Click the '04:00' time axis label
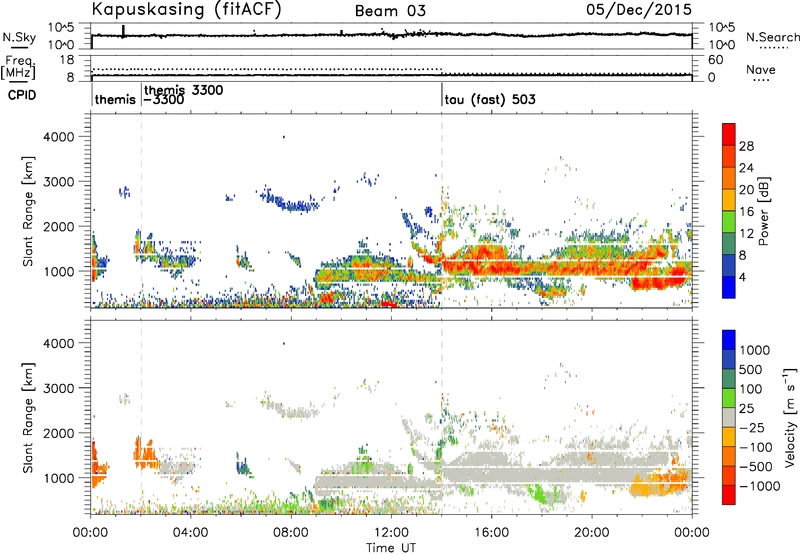The height and width of the screenshot is (554, 800). click(190, 533)
